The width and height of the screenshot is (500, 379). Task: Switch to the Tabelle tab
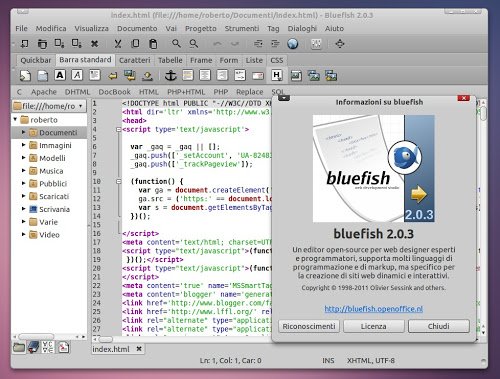[170, 60]
